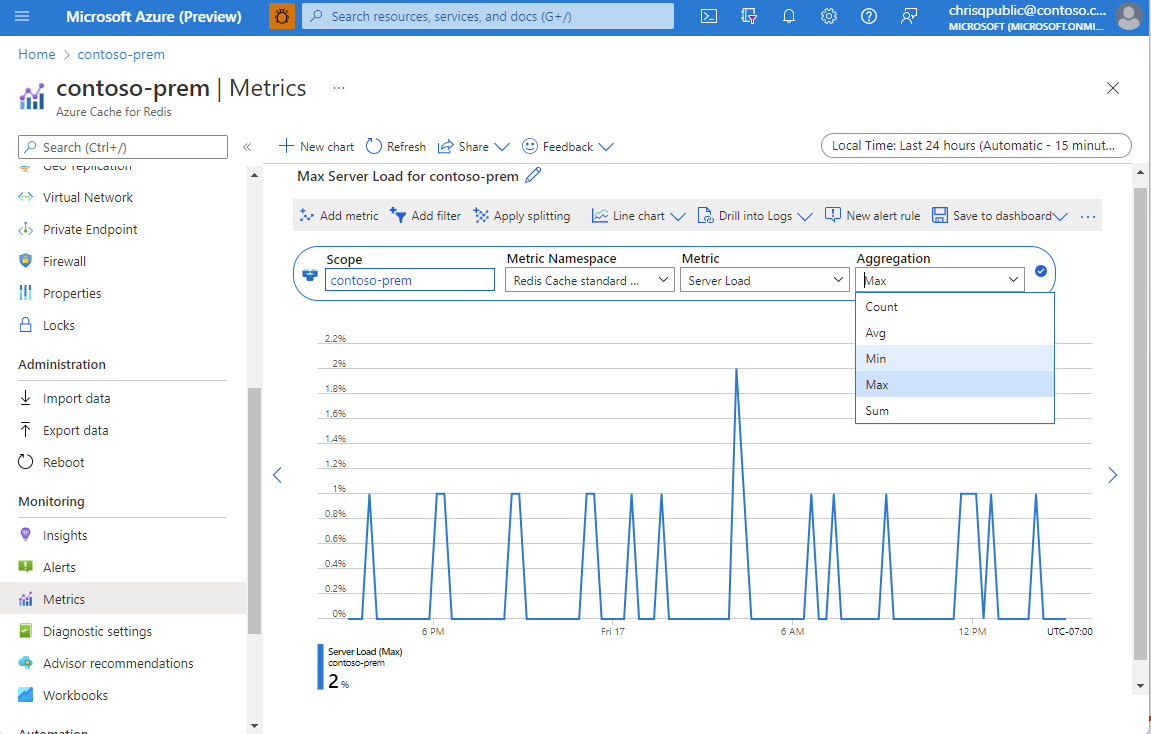The width and height of the screenshot is (1151, 734).
Task: Navigate to Home via the breadcrumb link
Action: click(36, 54)
